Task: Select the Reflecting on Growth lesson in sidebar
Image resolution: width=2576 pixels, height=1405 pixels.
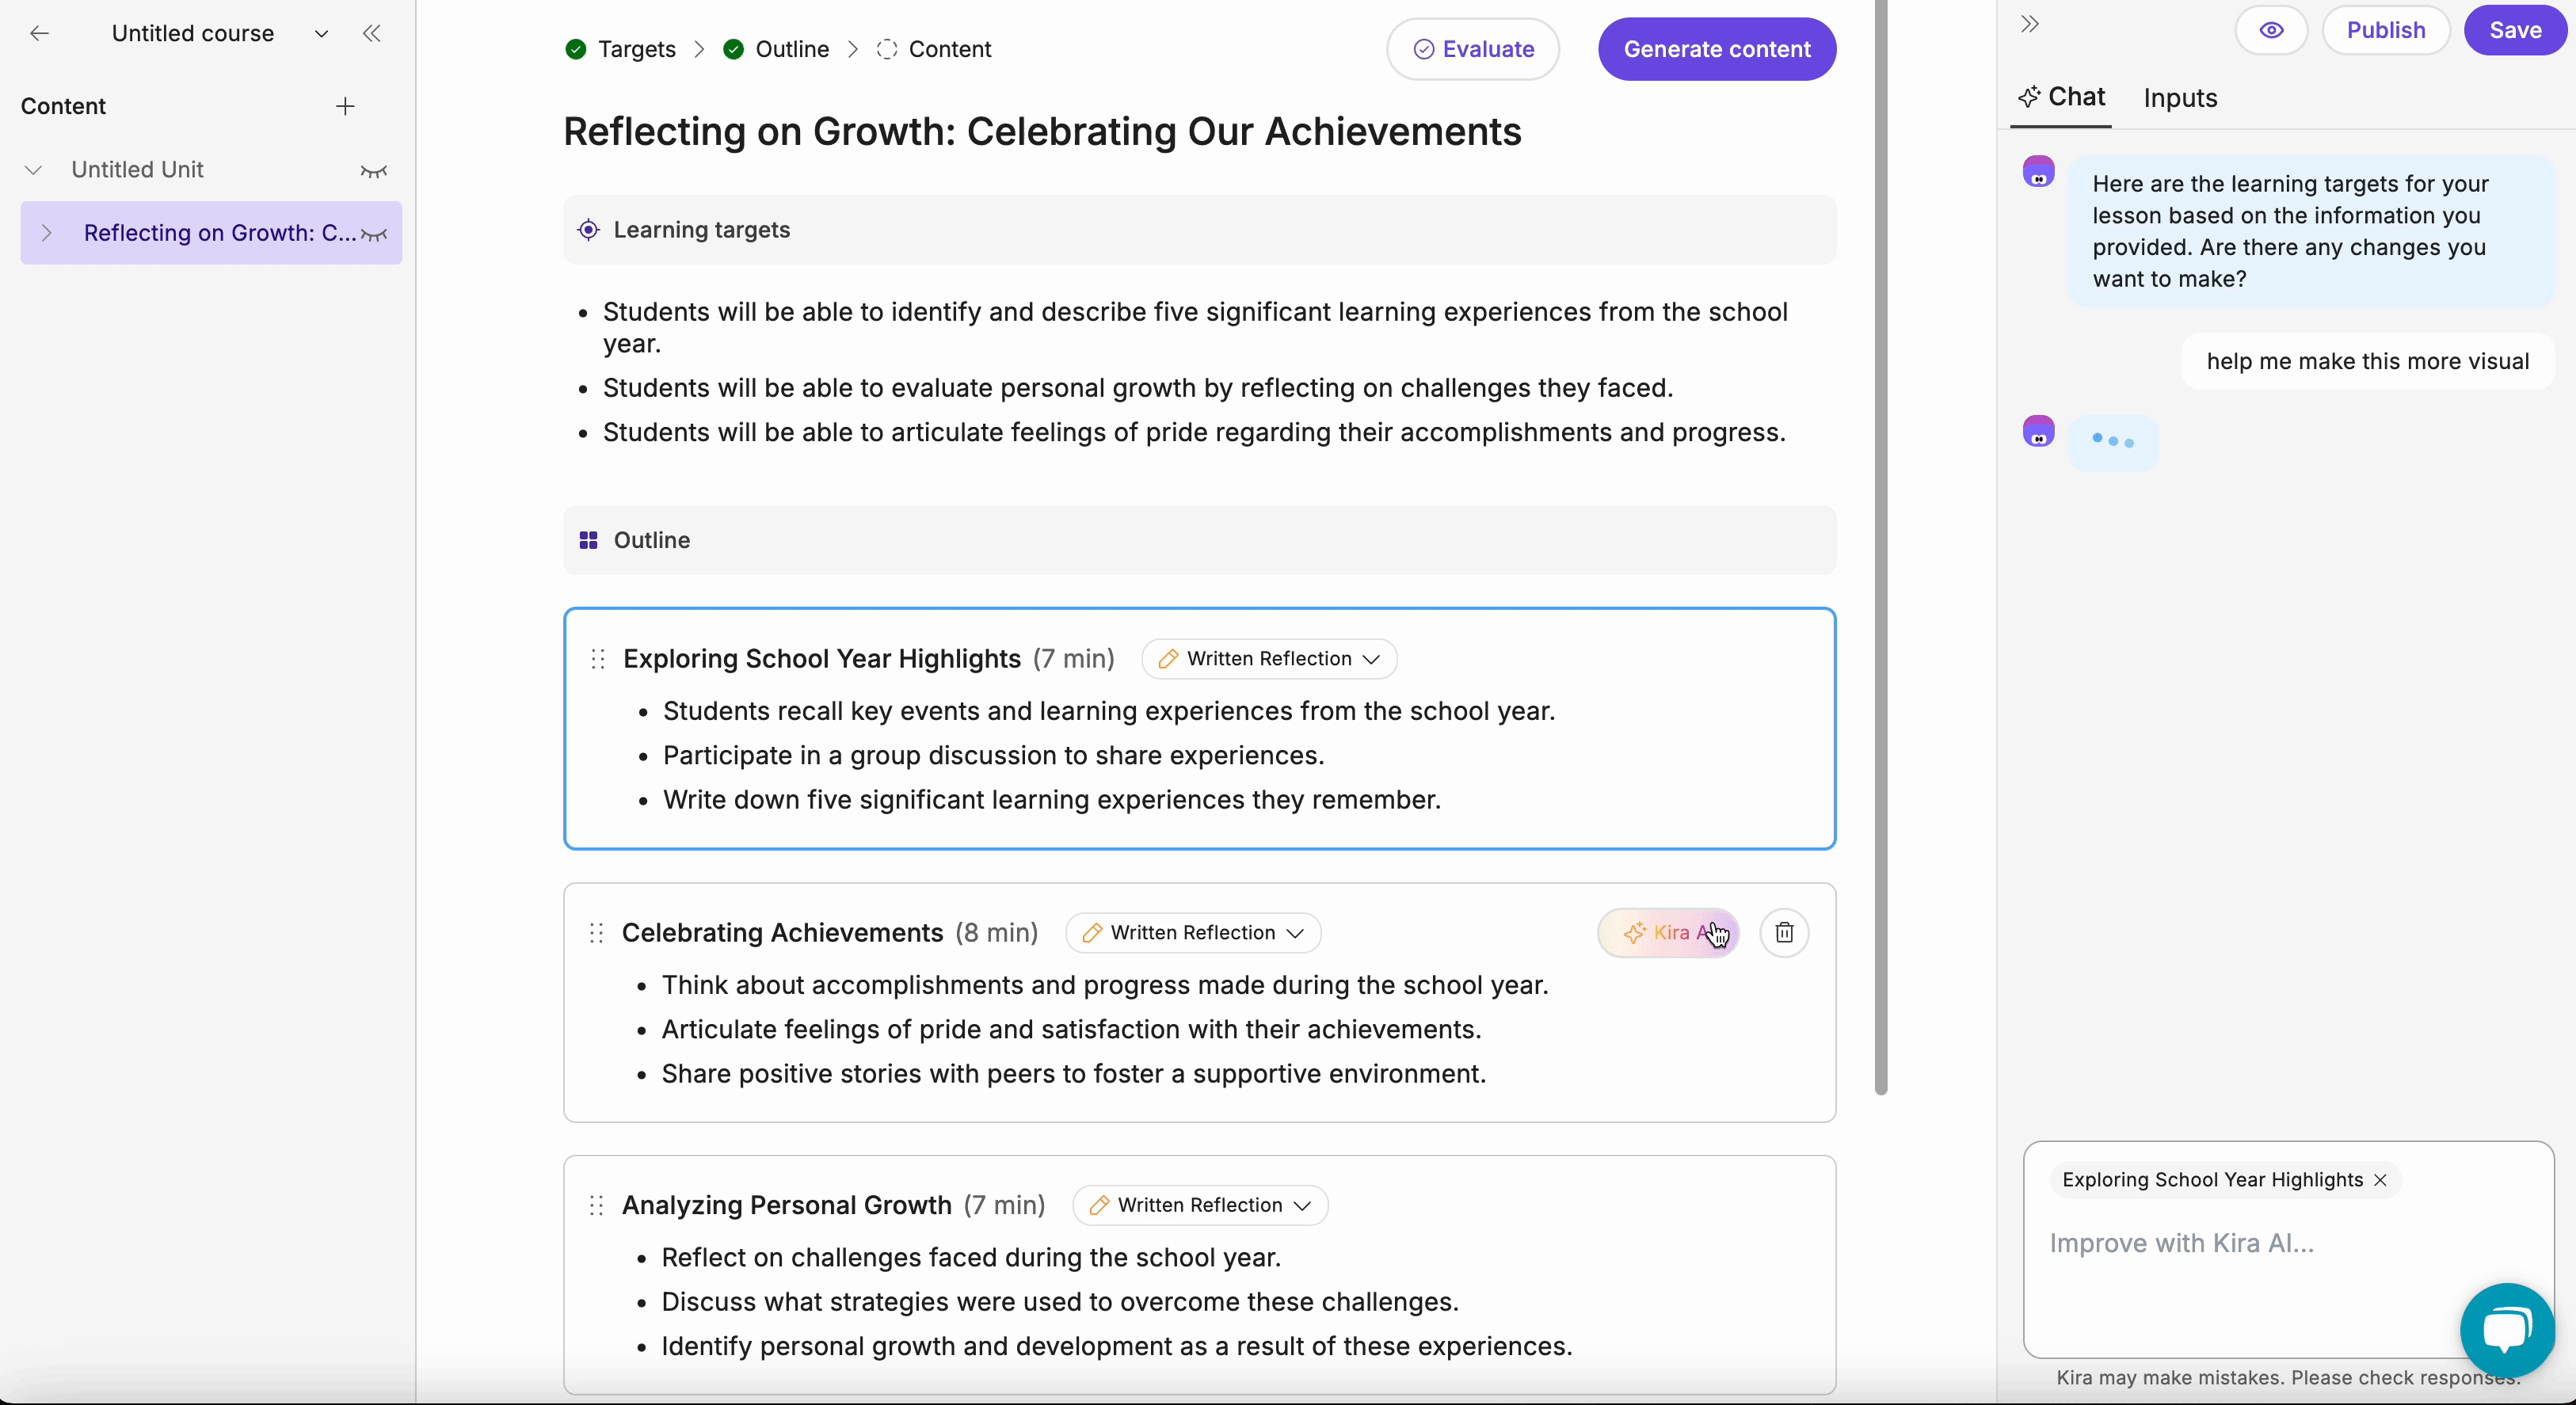Action: (x=211, y=233)
